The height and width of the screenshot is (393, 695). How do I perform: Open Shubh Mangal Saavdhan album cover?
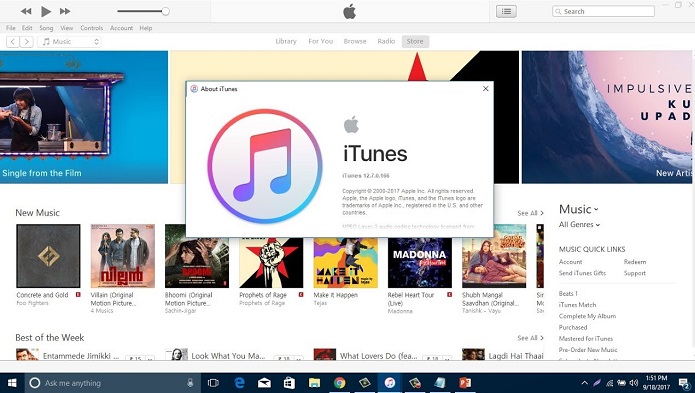(x=494, y=256)
